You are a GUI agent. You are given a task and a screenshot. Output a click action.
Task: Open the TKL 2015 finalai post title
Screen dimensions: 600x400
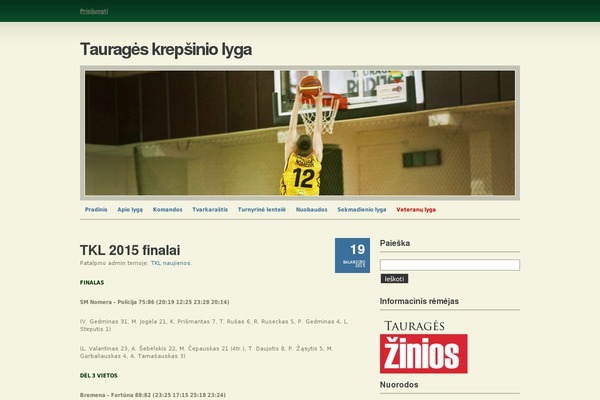[130, 250]
